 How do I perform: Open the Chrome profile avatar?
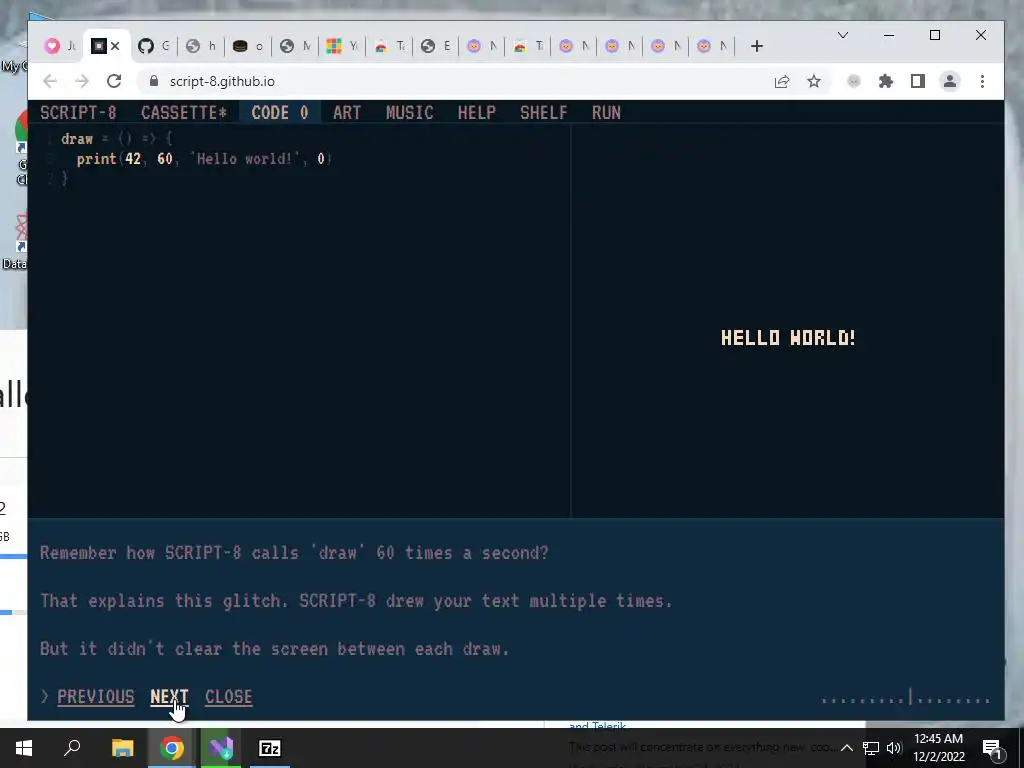coord(950,81)
